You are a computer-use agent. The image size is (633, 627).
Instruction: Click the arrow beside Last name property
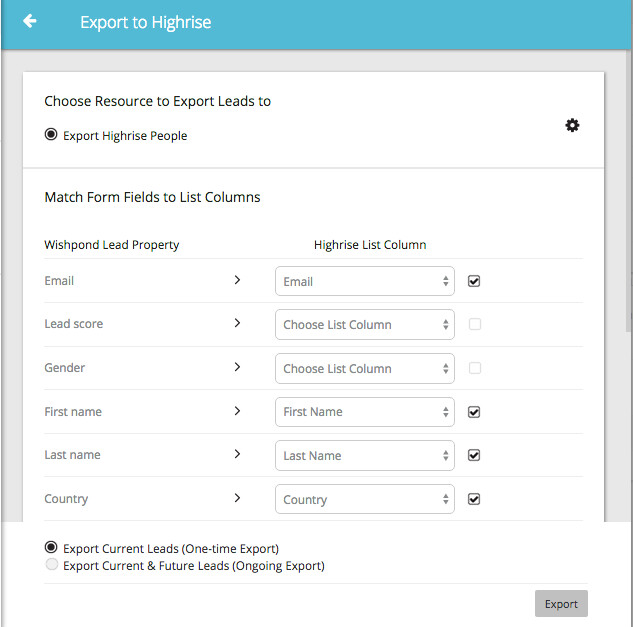coord(237,454)
